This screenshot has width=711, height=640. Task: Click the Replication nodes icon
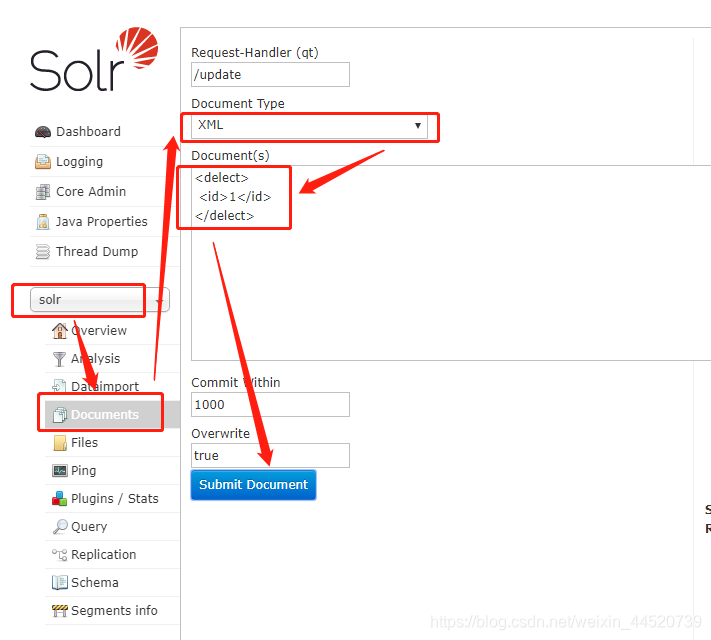pyautogui.click(x=59, y=554)
